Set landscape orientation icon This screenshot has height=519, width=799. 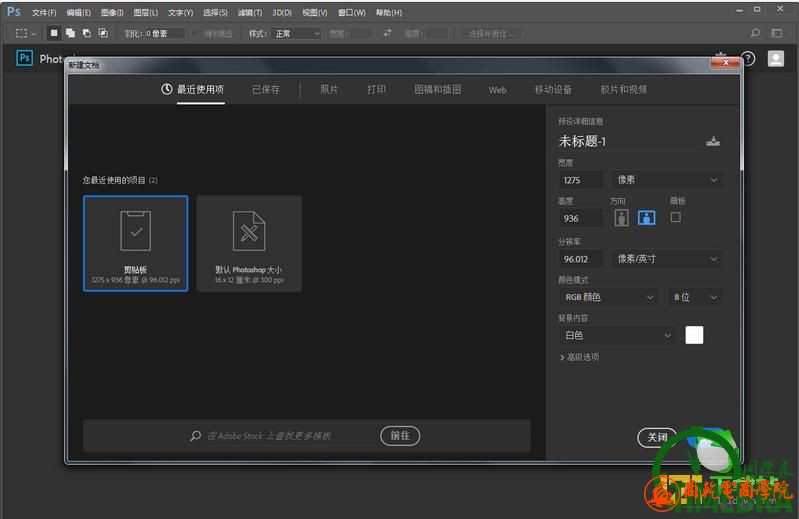[647, 217]
